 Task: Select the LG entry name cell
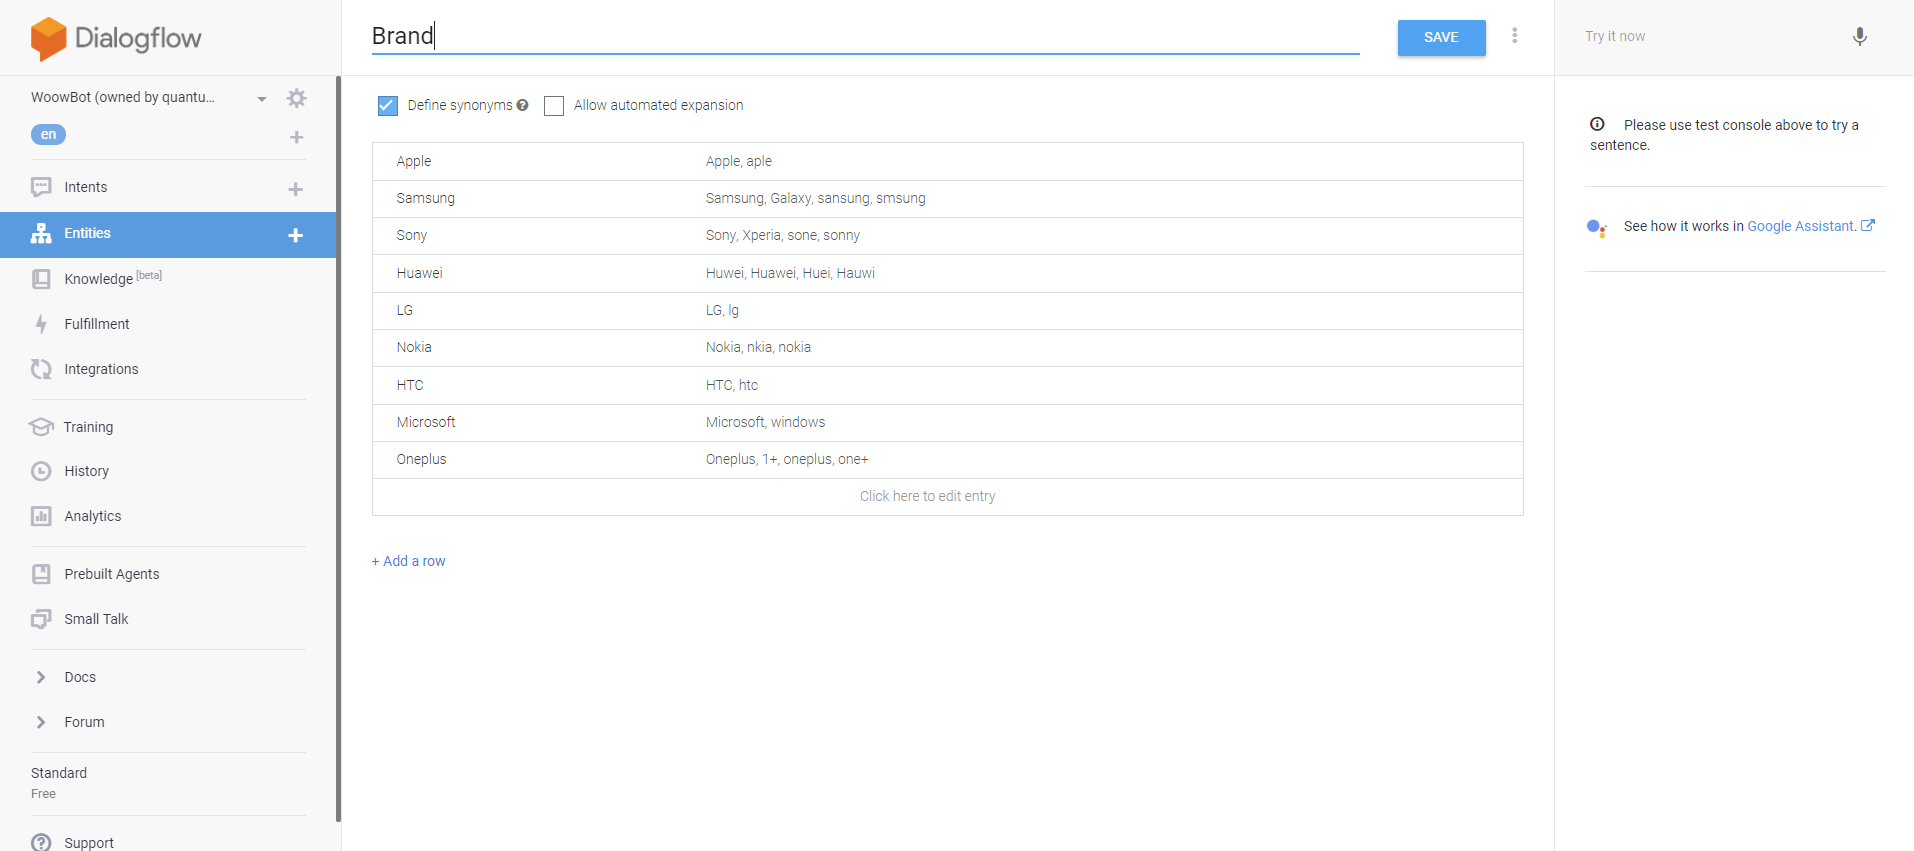click(405, 310)
